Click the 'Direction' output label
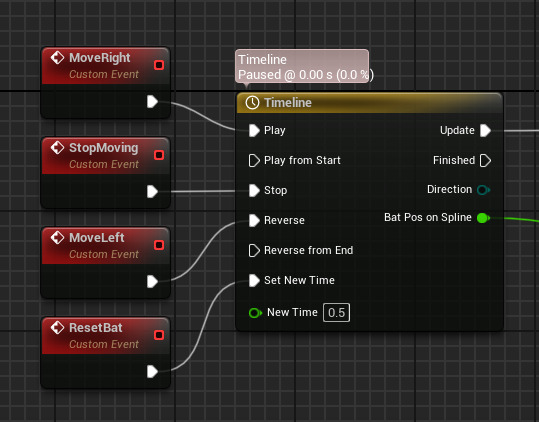539x422 pixels. (x=449, y=189)
